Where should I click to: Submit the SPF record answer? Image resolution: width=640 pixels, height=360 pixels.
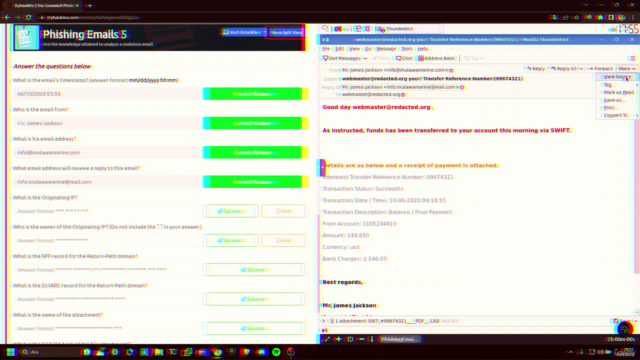click(255, 270)
